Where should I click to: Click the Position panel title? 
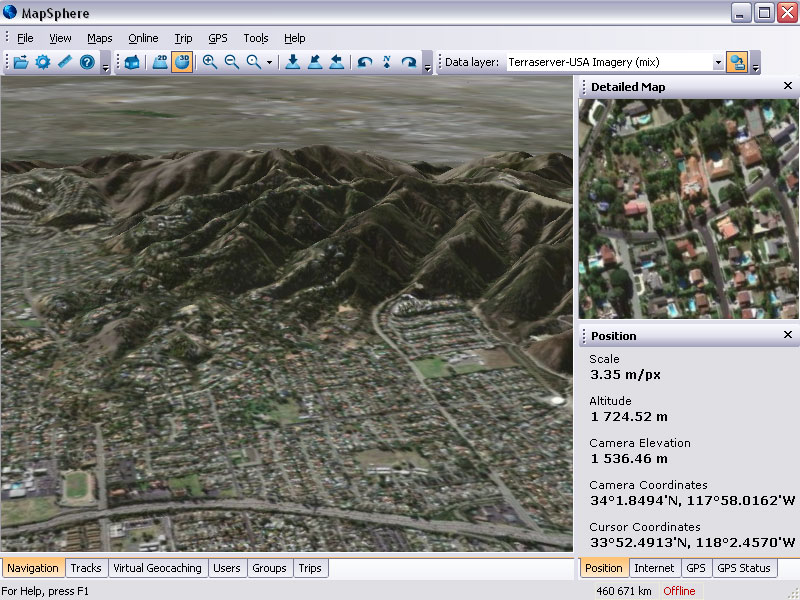tap(614, 336)
